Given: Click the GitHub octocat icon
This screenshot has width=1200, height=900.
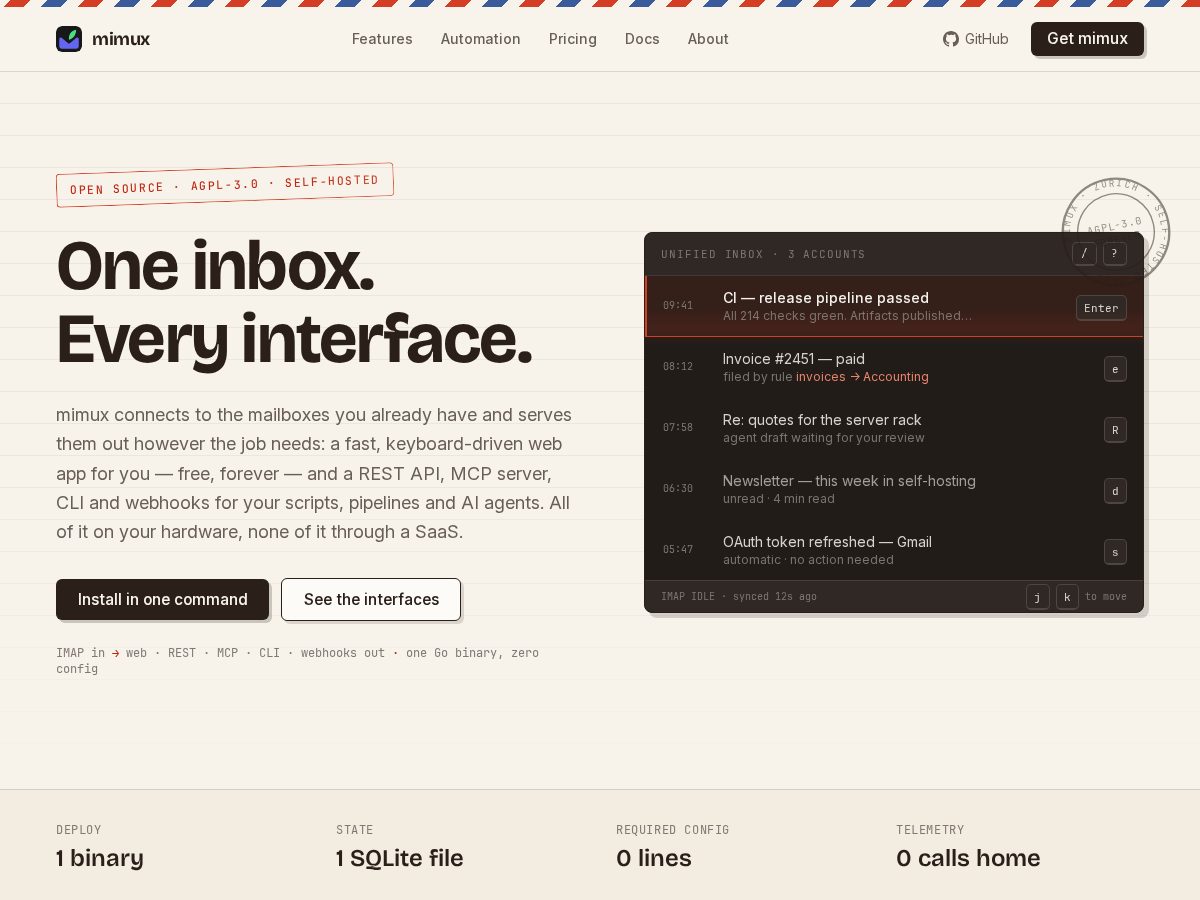Looking at the screenshot, I should [951, 39].
